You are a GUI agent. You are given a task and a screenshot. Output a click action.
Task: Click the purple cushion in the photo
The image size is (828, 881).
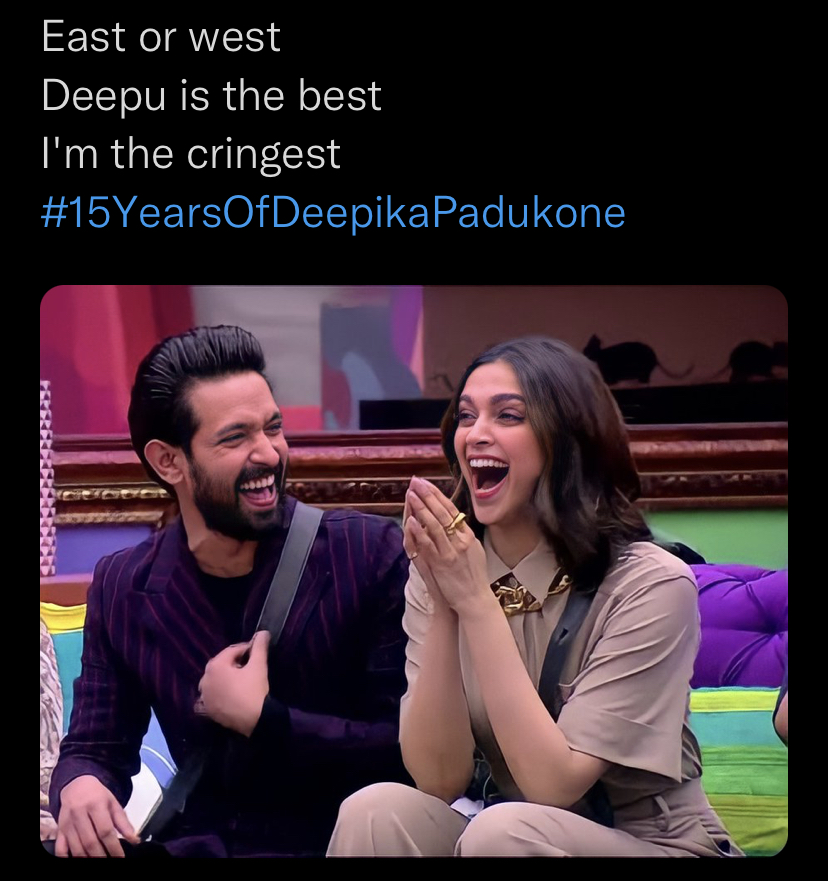739,624
